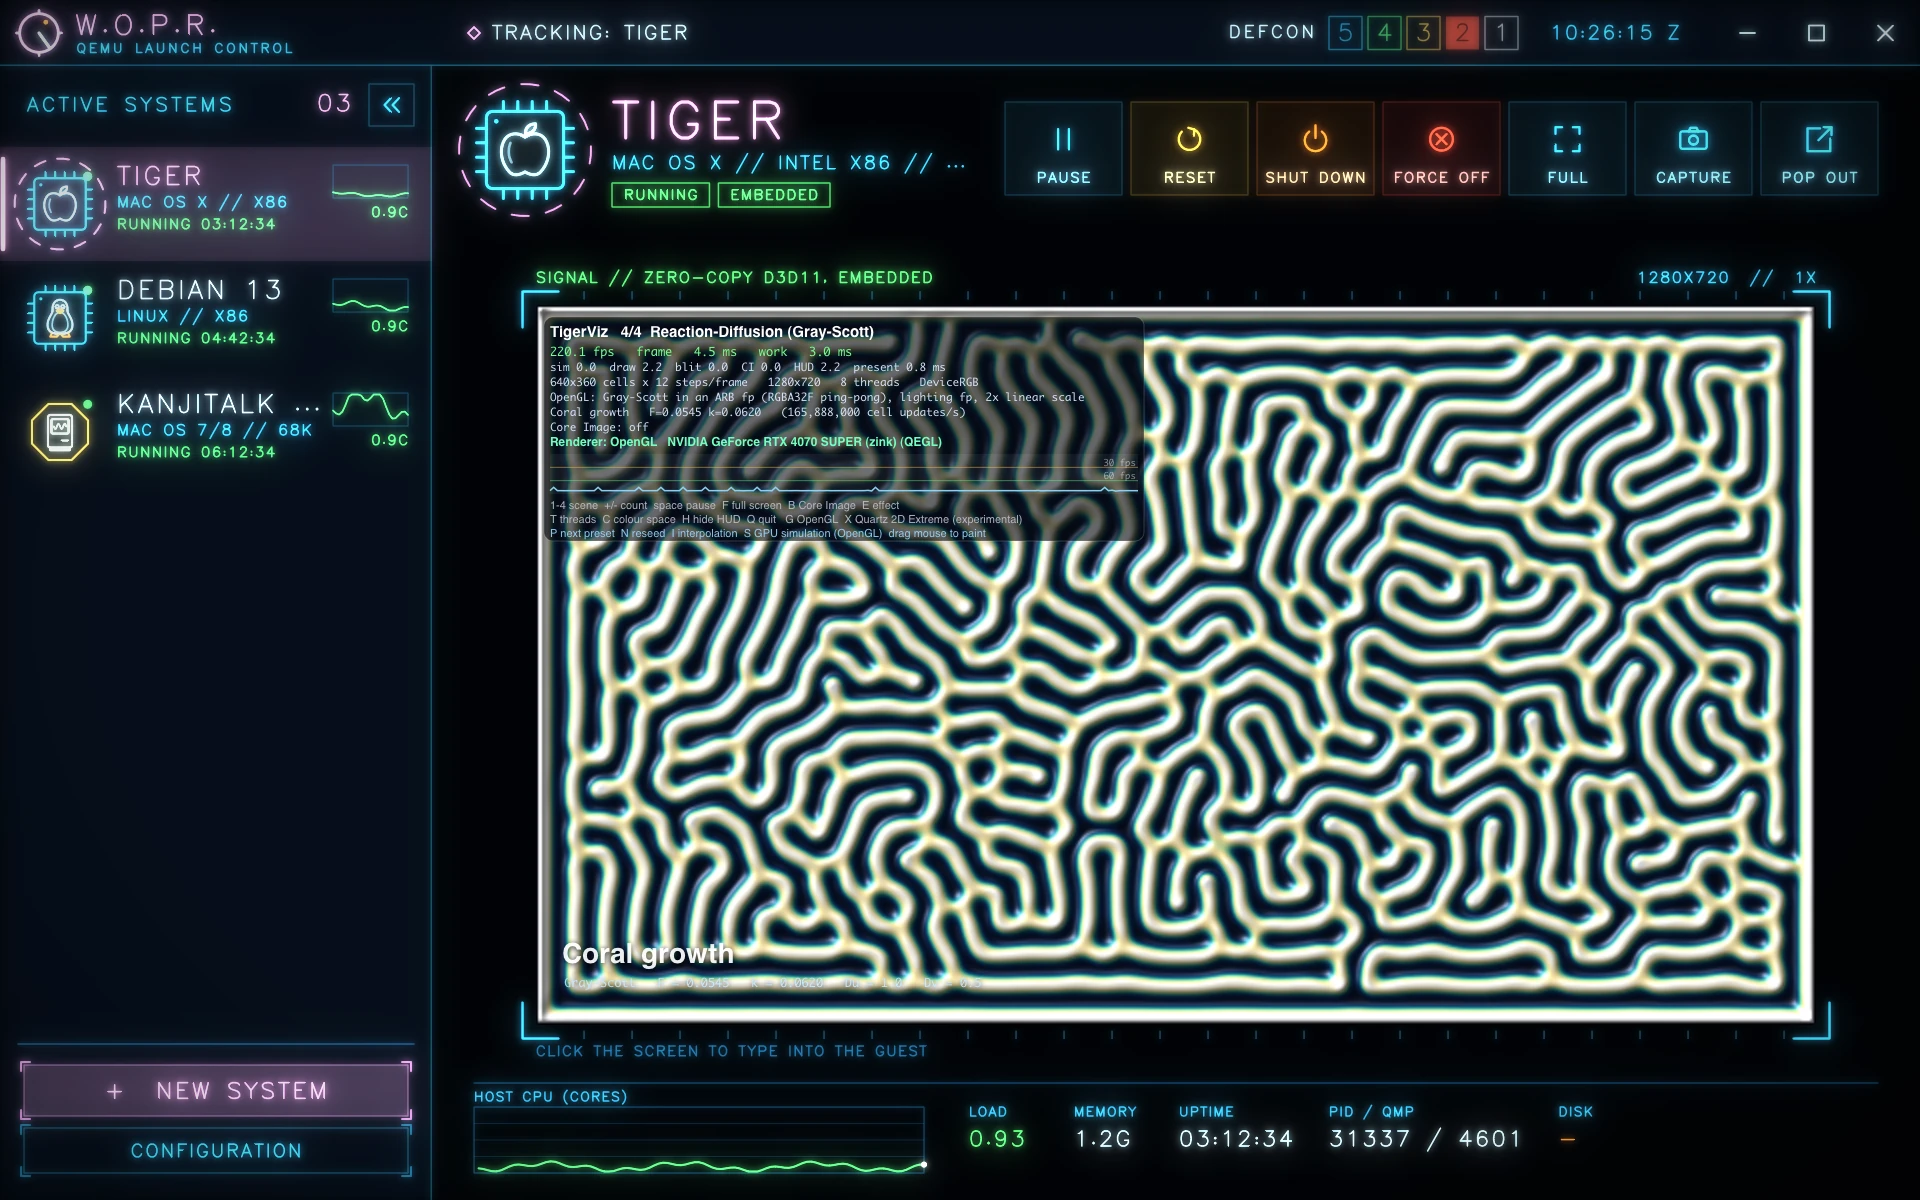The width and height of the screenshot is (1920, 1200).
Task: Click the guest screen to type
Action: click(x=1176, y=666)
